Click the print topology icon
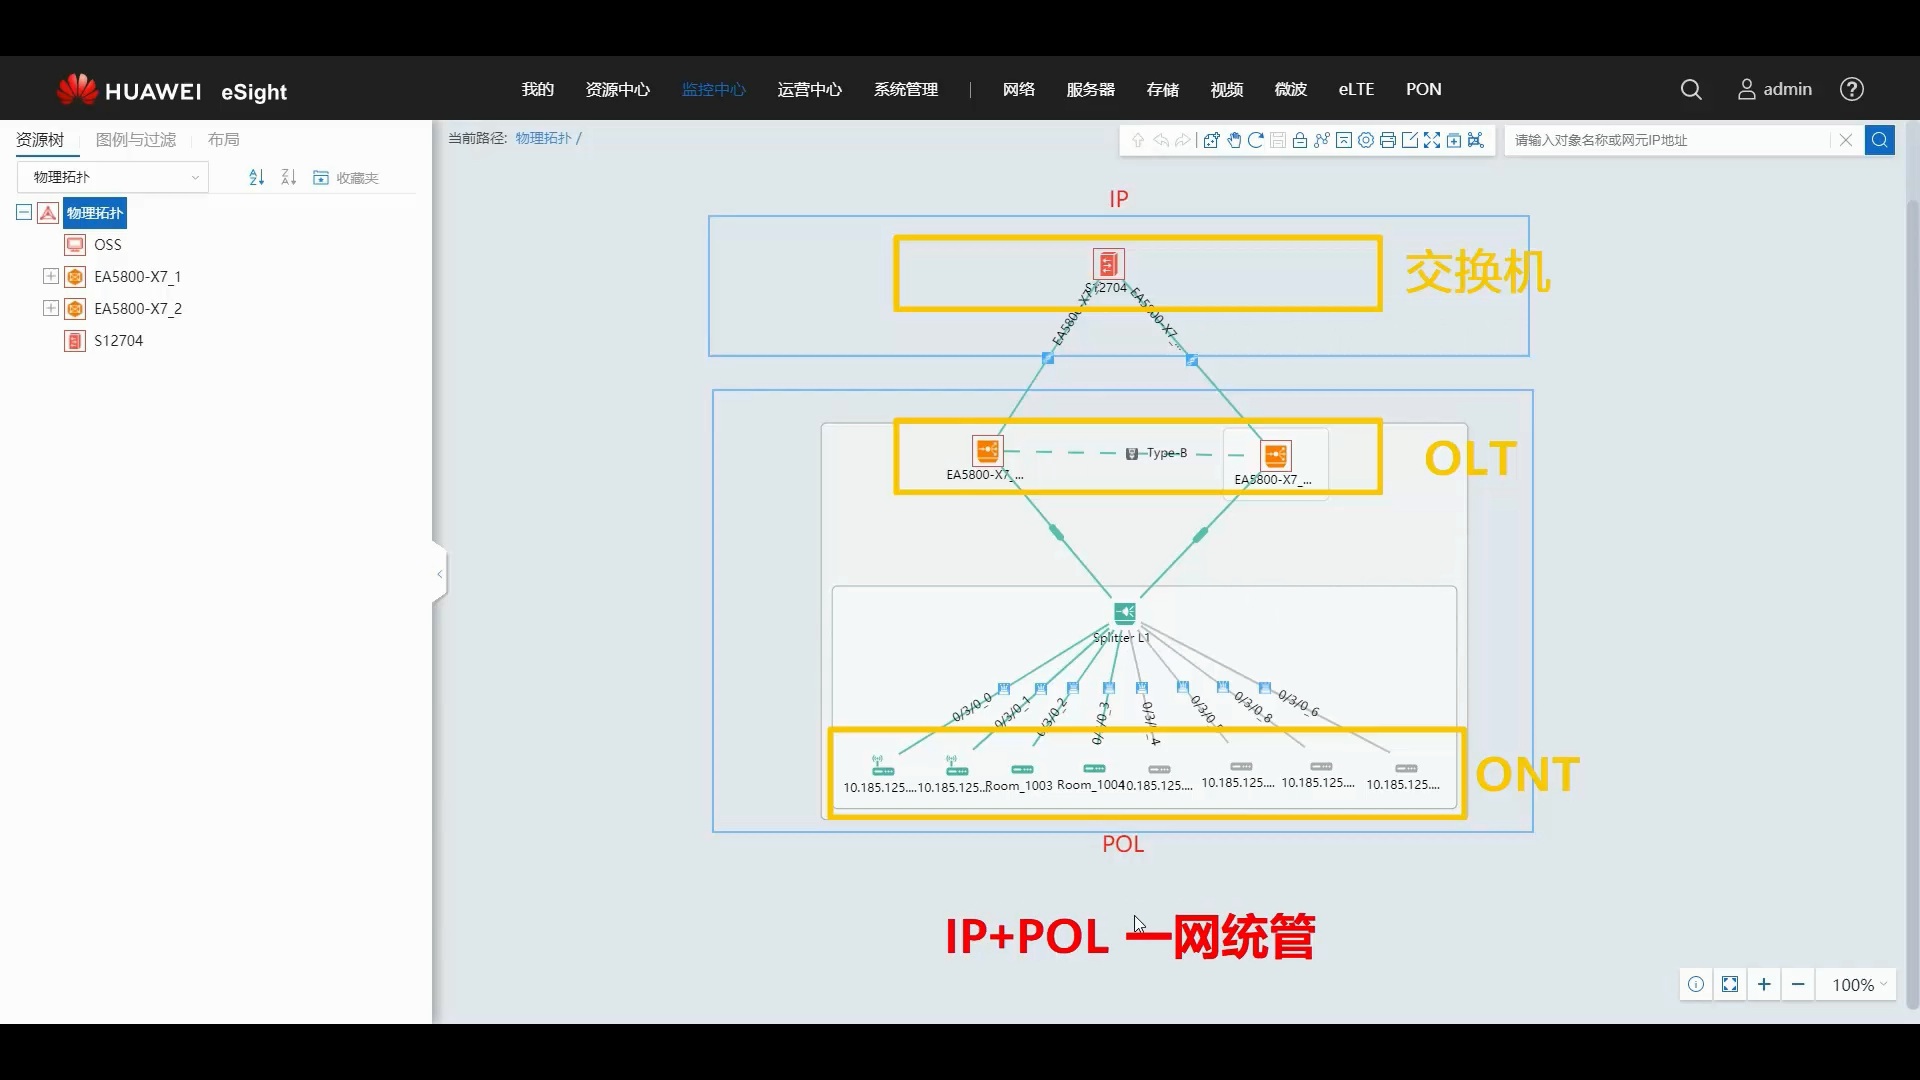Image resolution: width=1920 pixels, height=1080 pixels. pos(1388,140)
